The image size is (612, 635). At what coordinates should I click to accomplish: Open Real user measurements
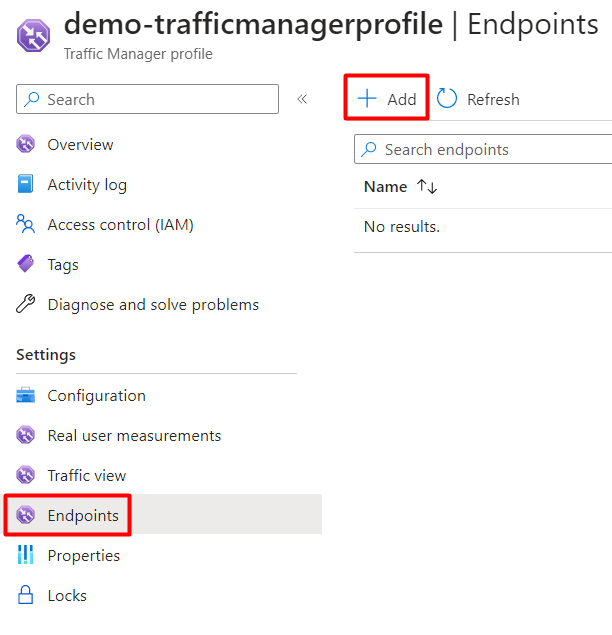click(134, 435)
